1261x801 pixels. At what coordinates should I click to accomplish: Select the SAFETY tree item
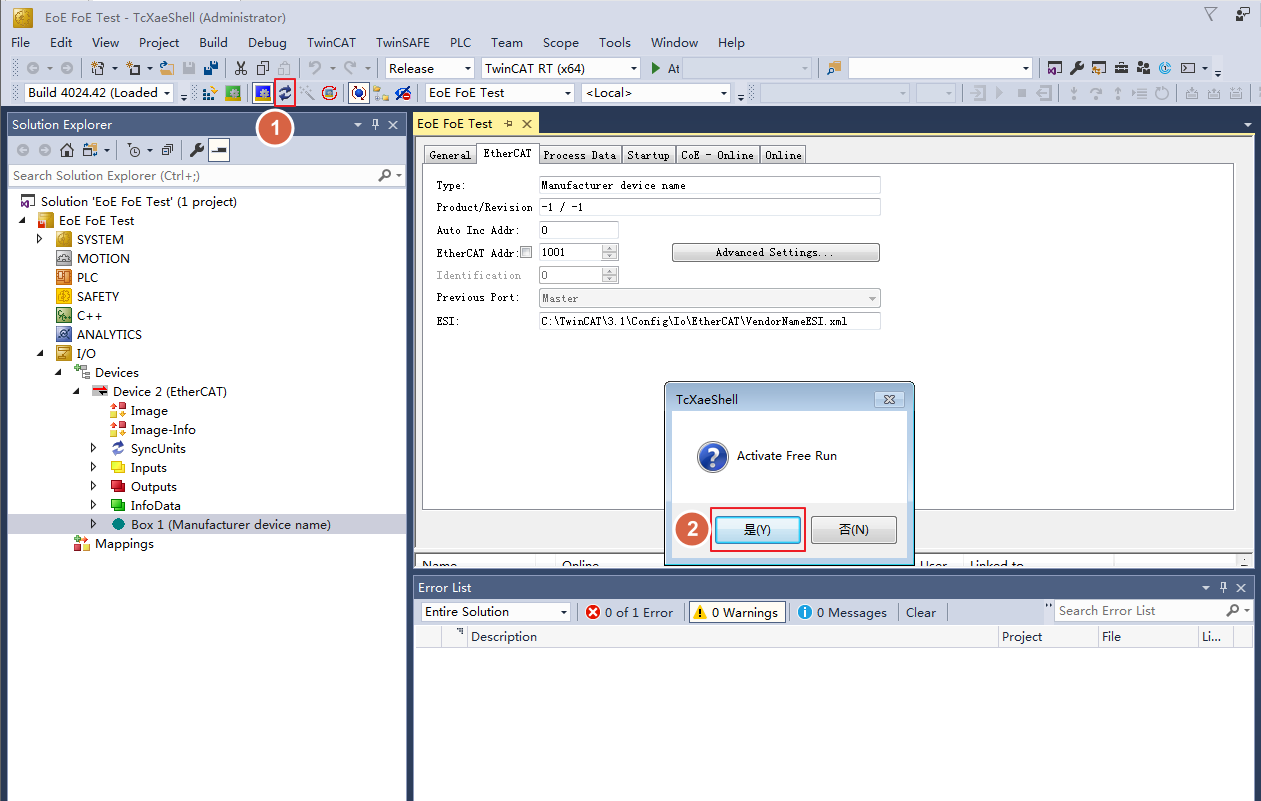coord(98,296)
